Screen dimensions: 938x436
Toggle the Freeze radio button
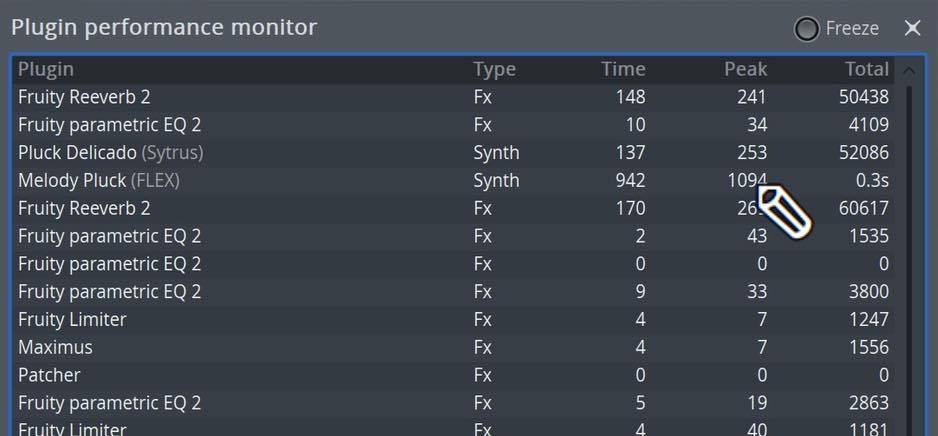click(x=806, y=29)
